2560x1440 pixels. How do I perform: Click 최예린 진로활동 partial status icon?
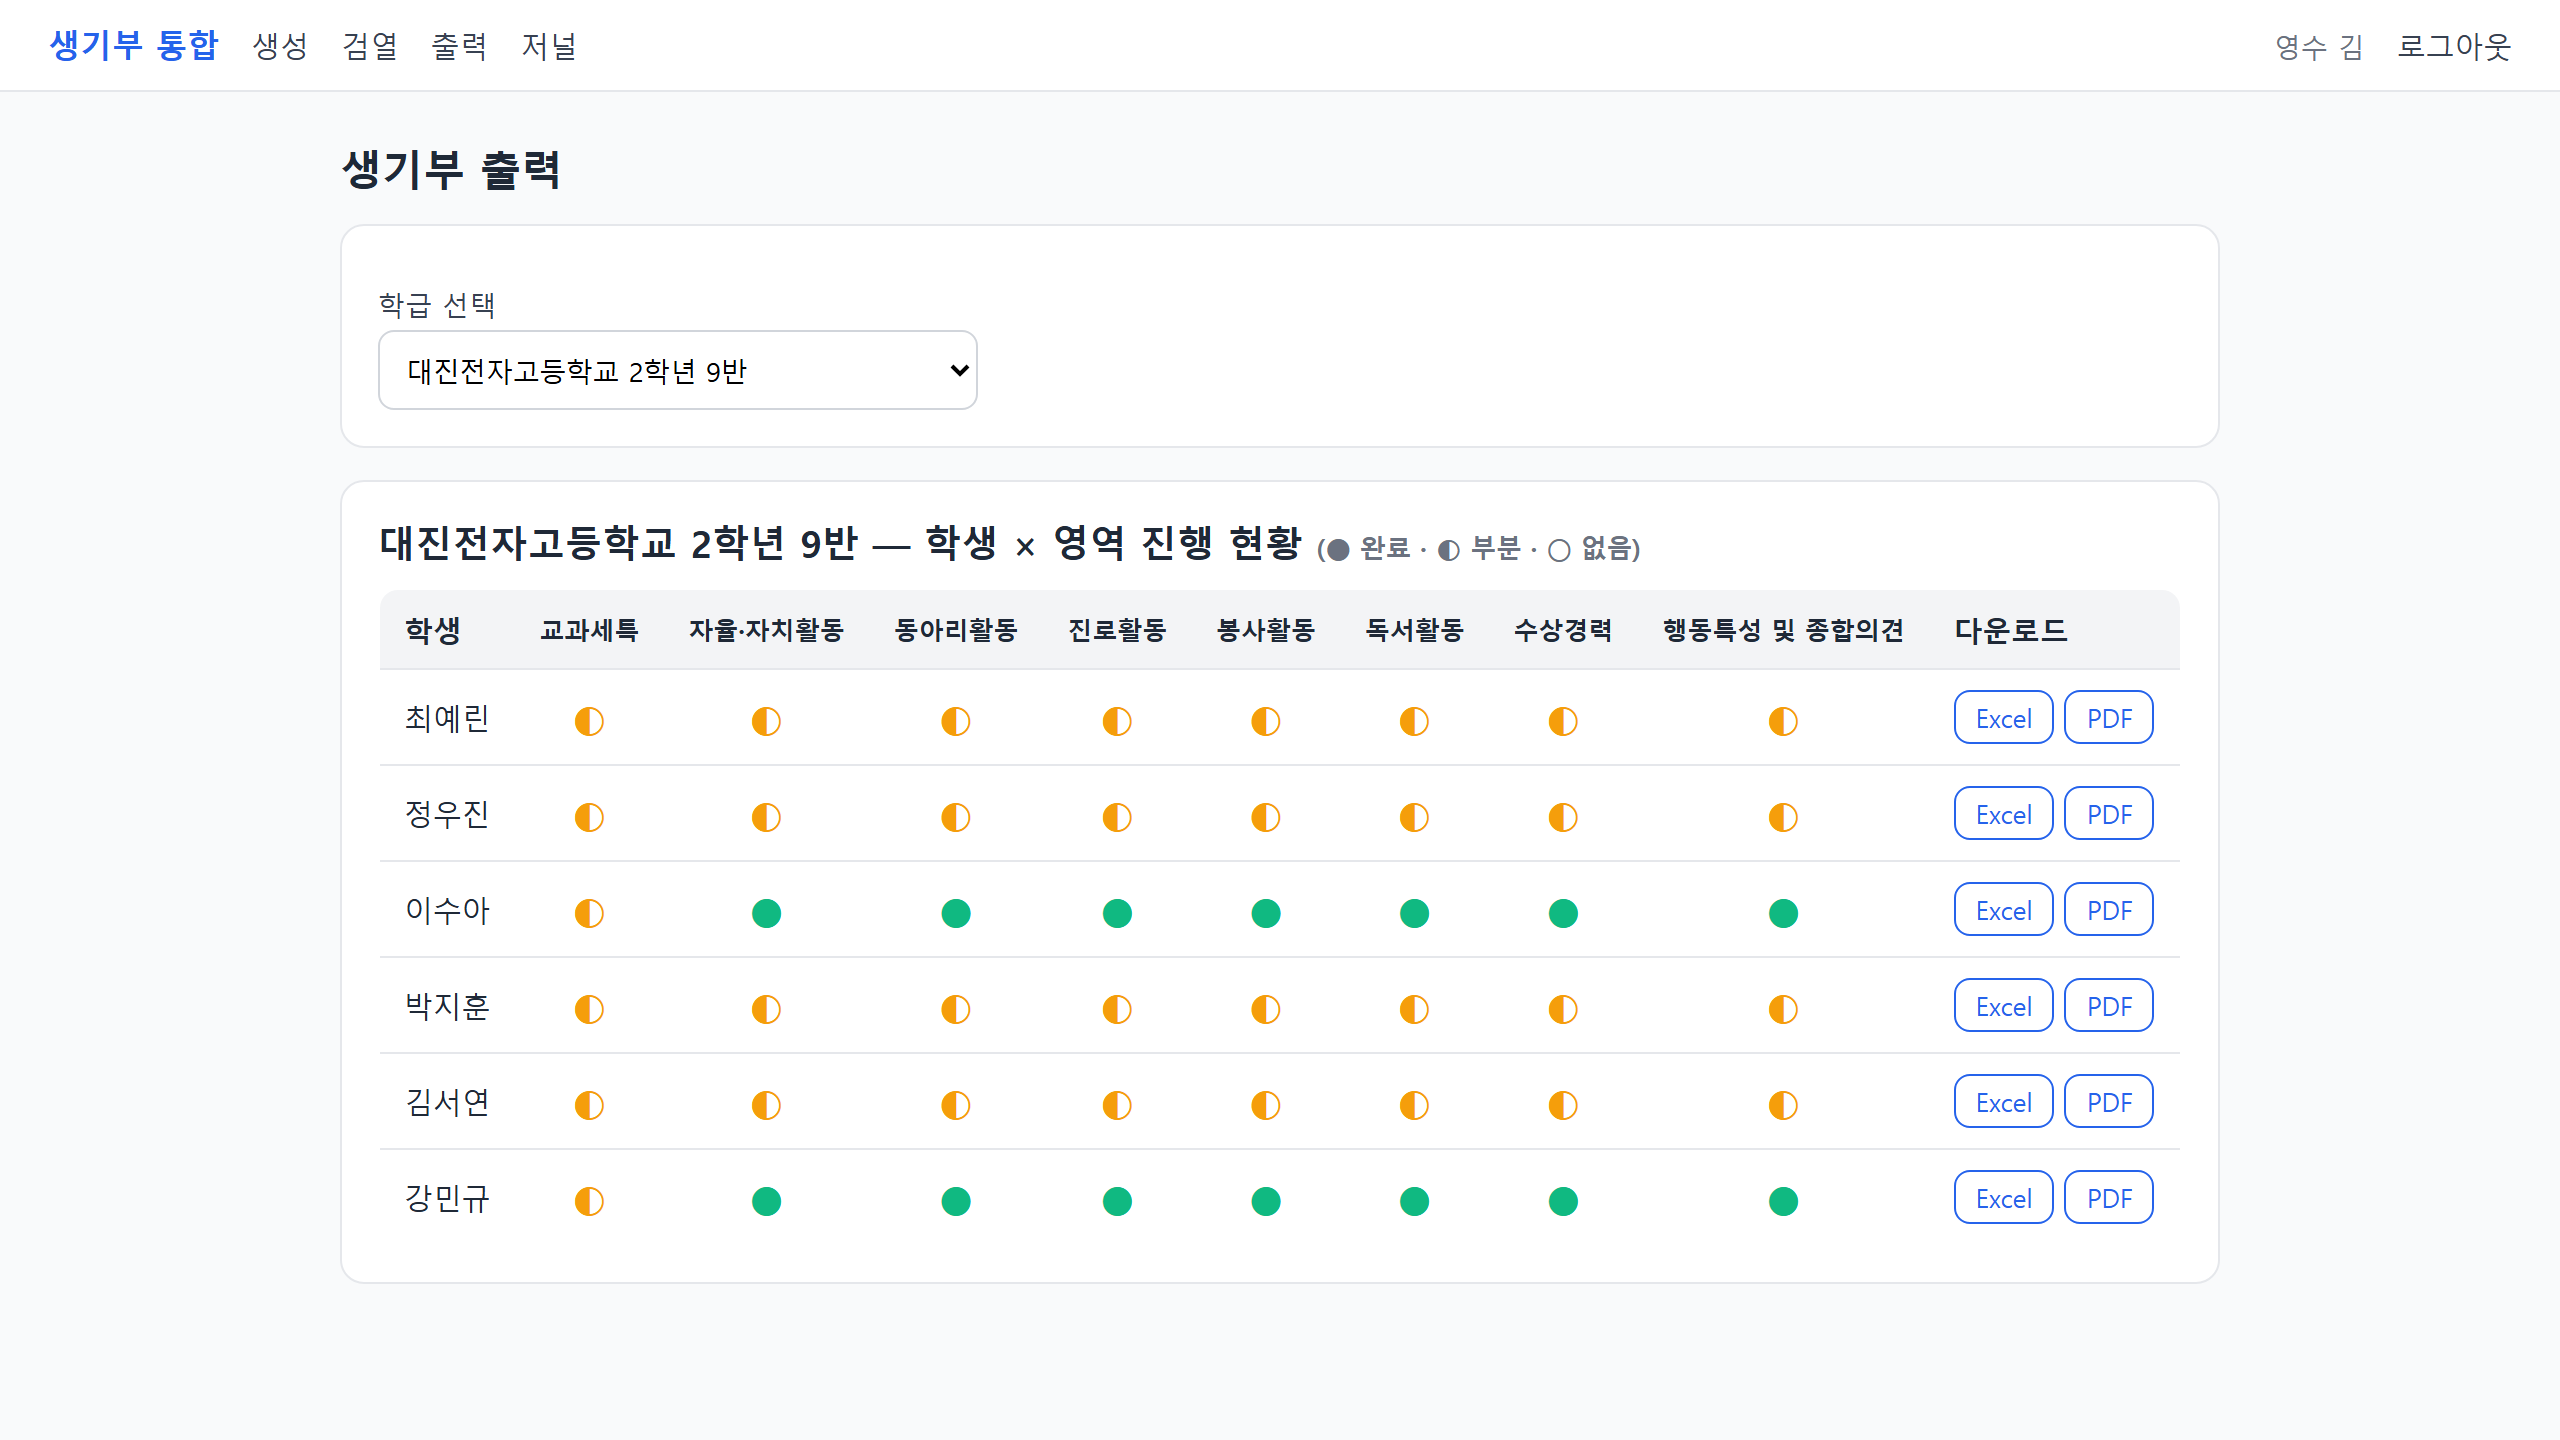coord(1117,721)
